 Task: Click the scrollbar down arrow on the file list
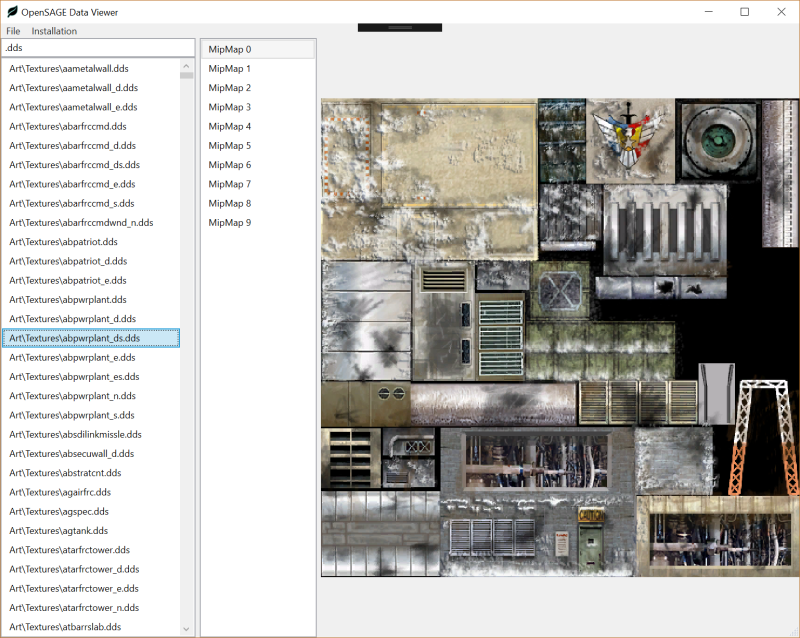187,628
